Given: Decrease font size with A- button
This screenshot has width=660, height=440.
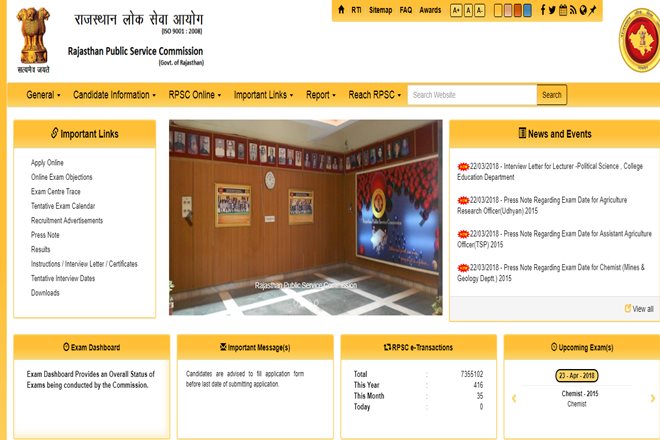Looking at the screenshot, I should [480, 10].
